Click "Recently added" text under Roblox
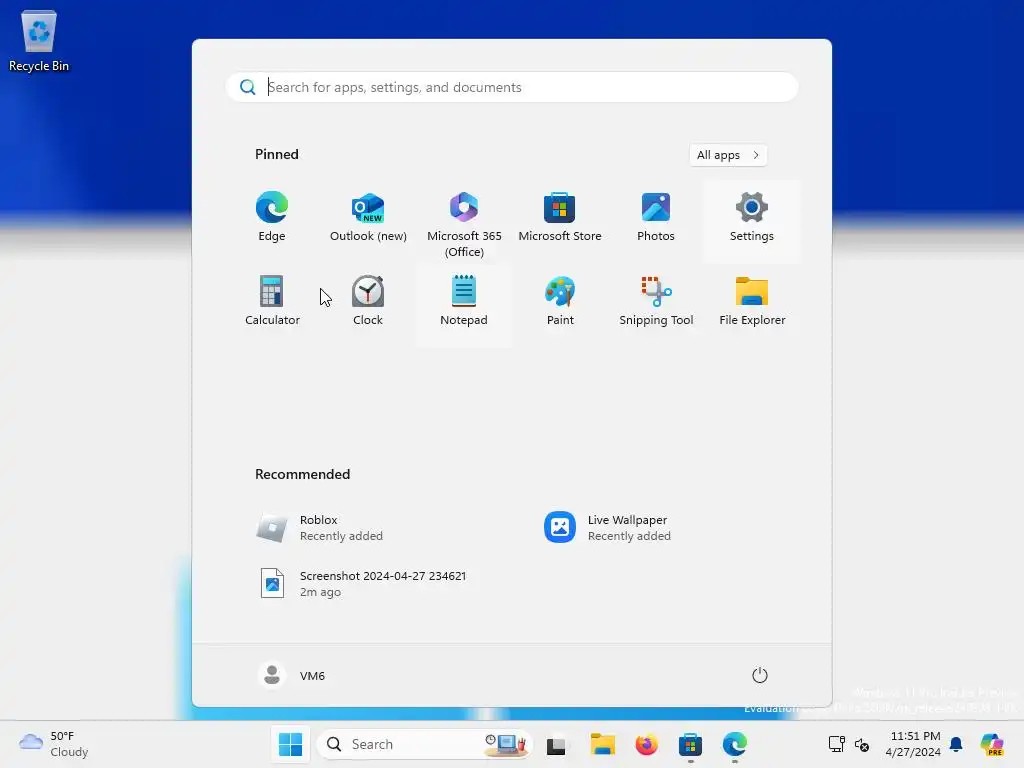The height and width of the screenshot is (768, 1024). (x=341, y=536)
